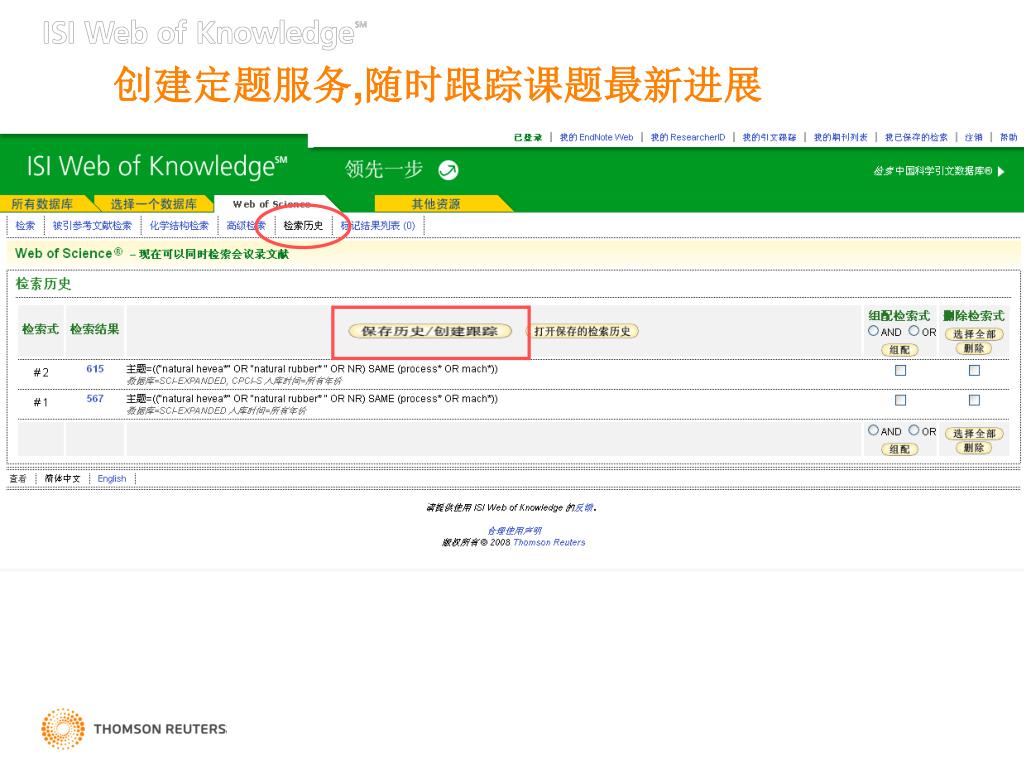Click the #2 search query text
This screenshot has height=768, width=1024.
pyautogui.click(x=312, y=369)
